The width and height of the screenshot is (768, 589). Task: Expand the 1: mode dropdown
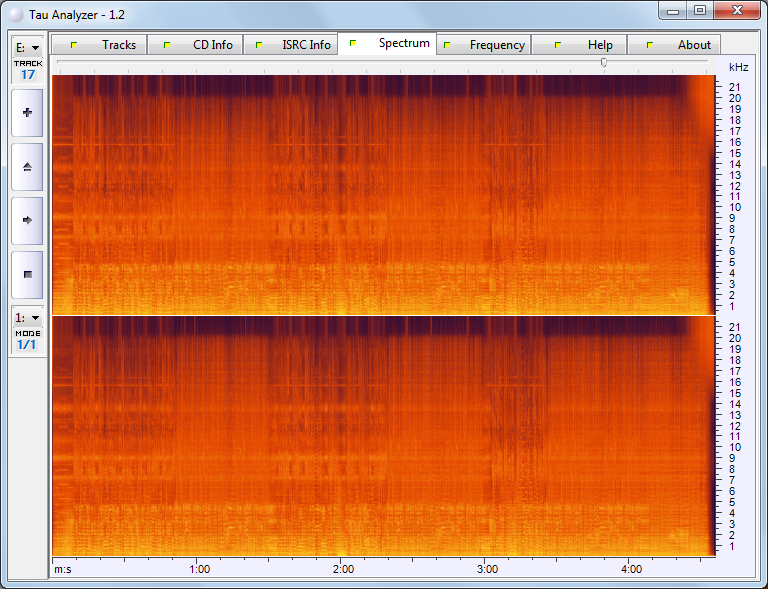tap(27, 317)
